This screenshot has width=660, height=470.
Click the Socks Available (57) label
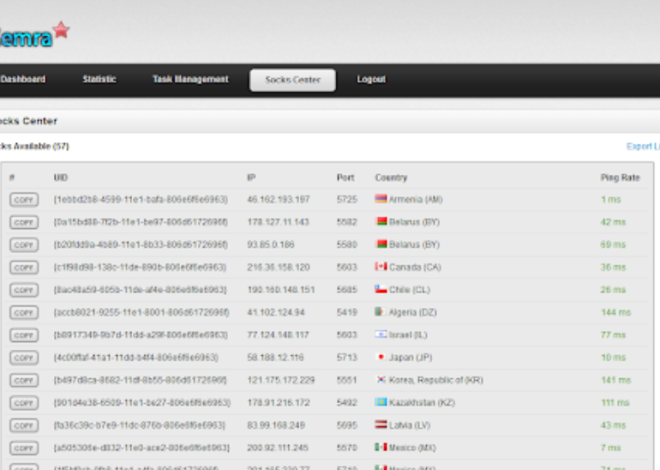tap(35, 146)
